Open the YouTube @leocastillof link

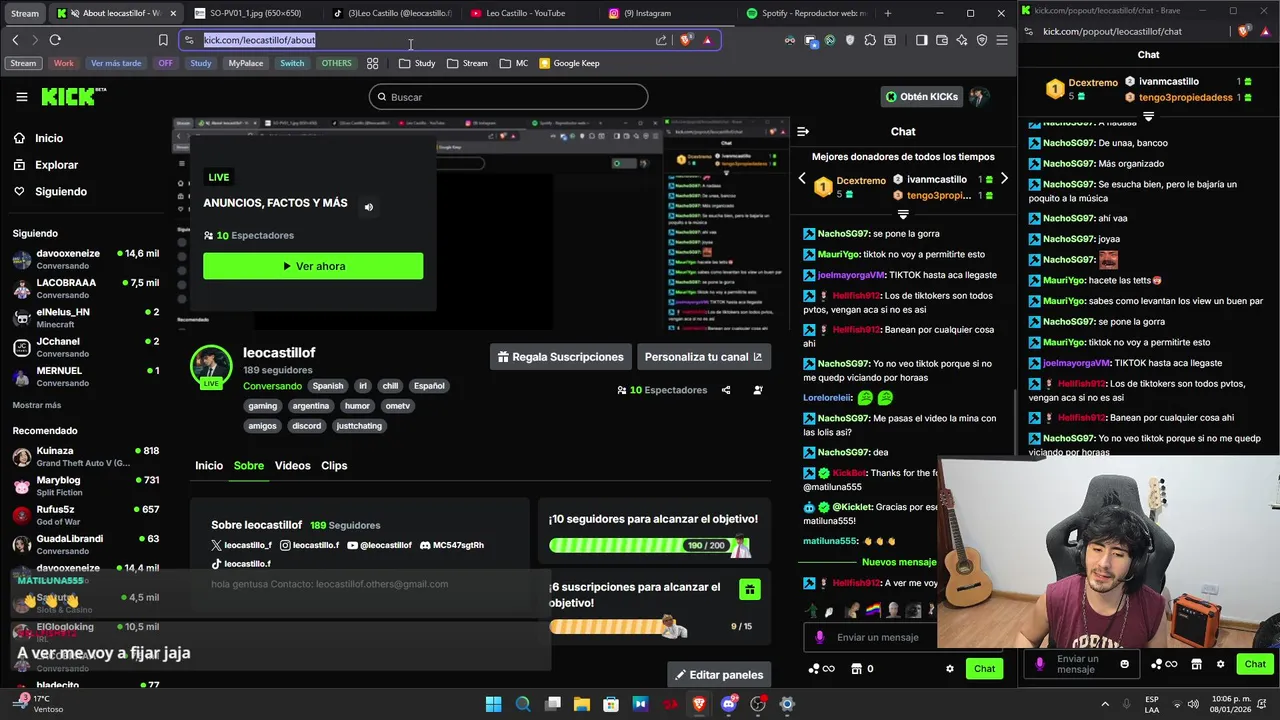379,545
